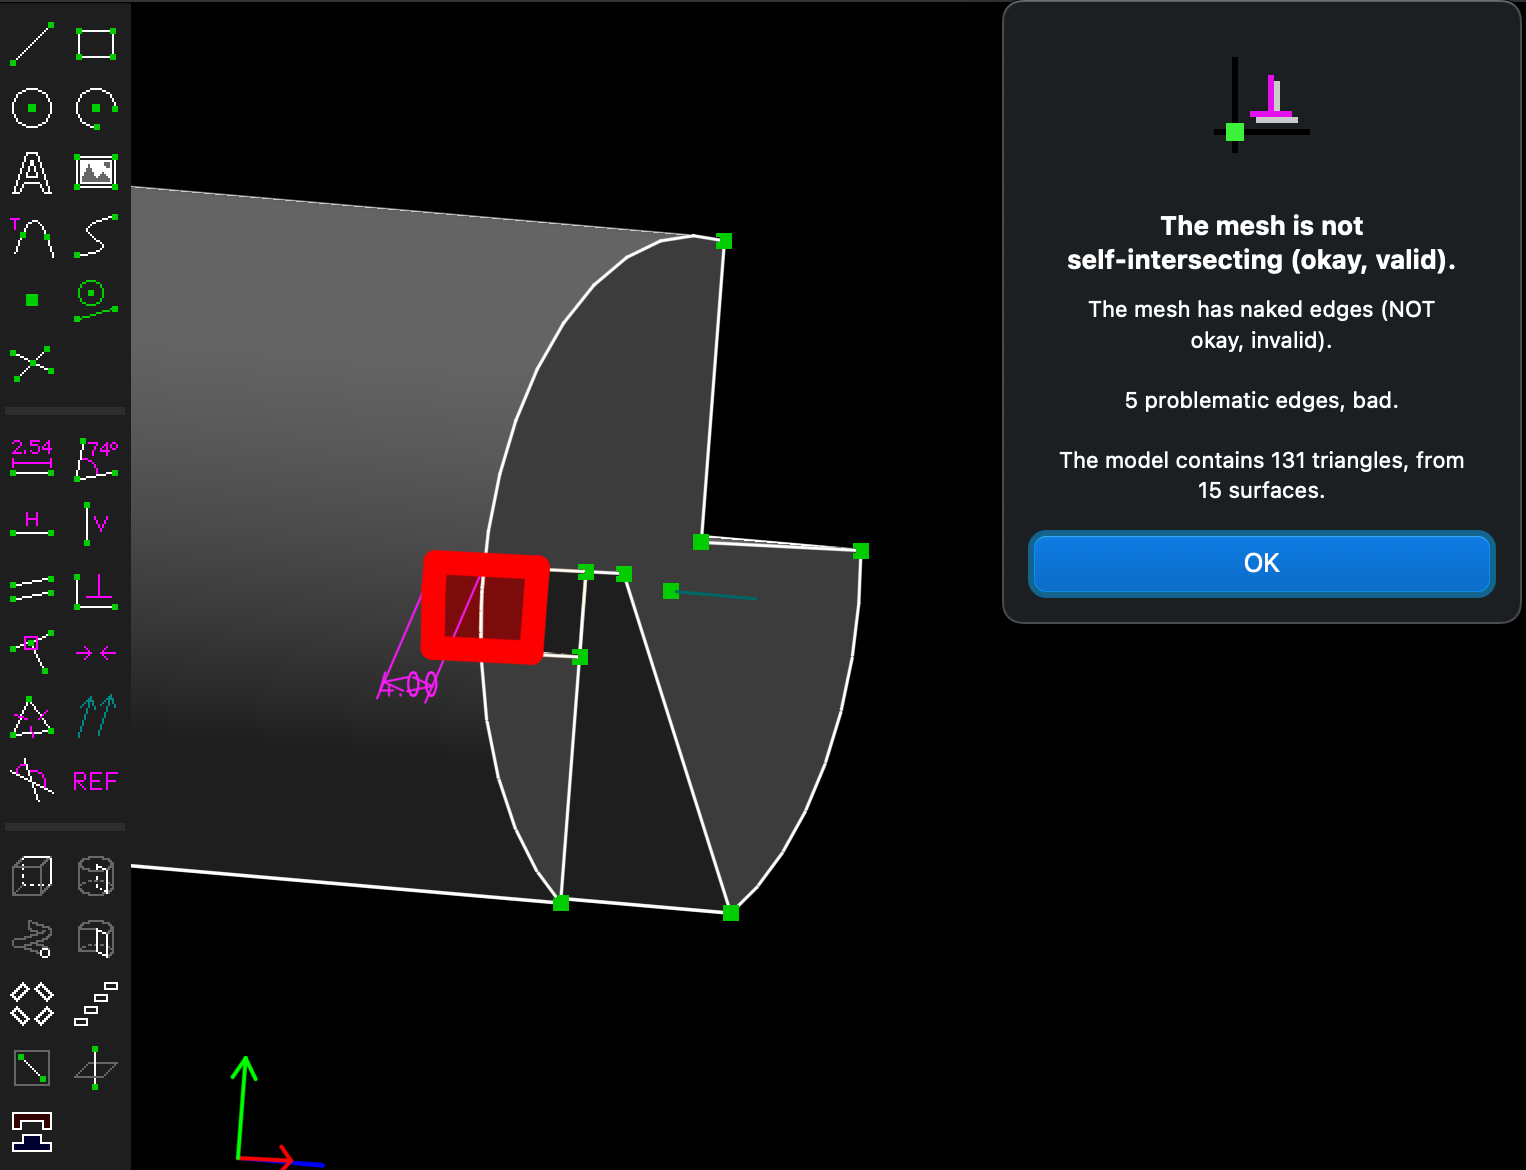The image size is (1526, 1170).
Task: Click the extrude new group icon
Action: tap(31, 876)
